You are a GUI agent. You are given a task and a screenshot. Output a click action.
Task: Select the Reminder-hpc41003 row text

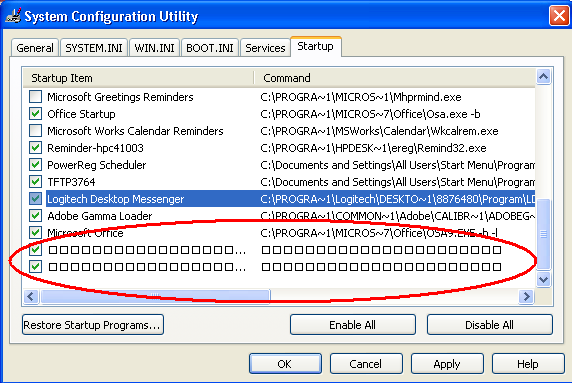[x=95, y=148]
